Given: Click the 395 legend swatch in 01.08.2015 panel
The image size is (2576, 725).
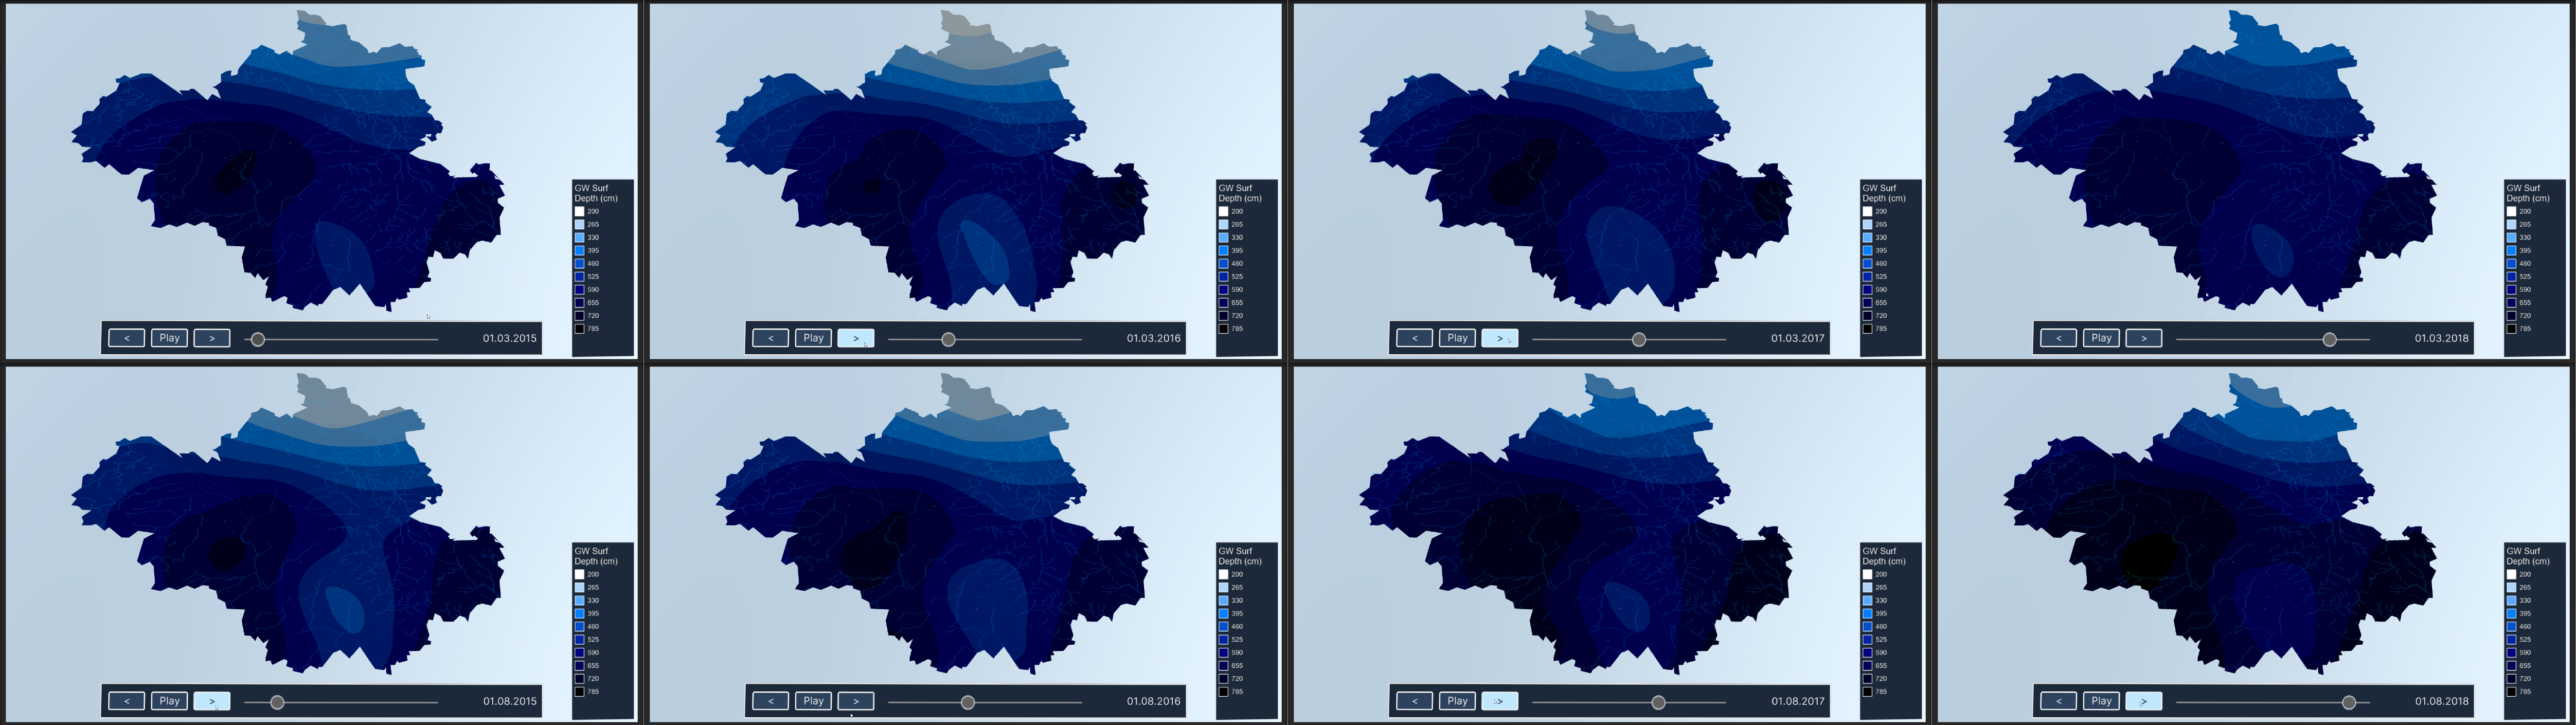Looking at the screenshot, I should [579, 613].
